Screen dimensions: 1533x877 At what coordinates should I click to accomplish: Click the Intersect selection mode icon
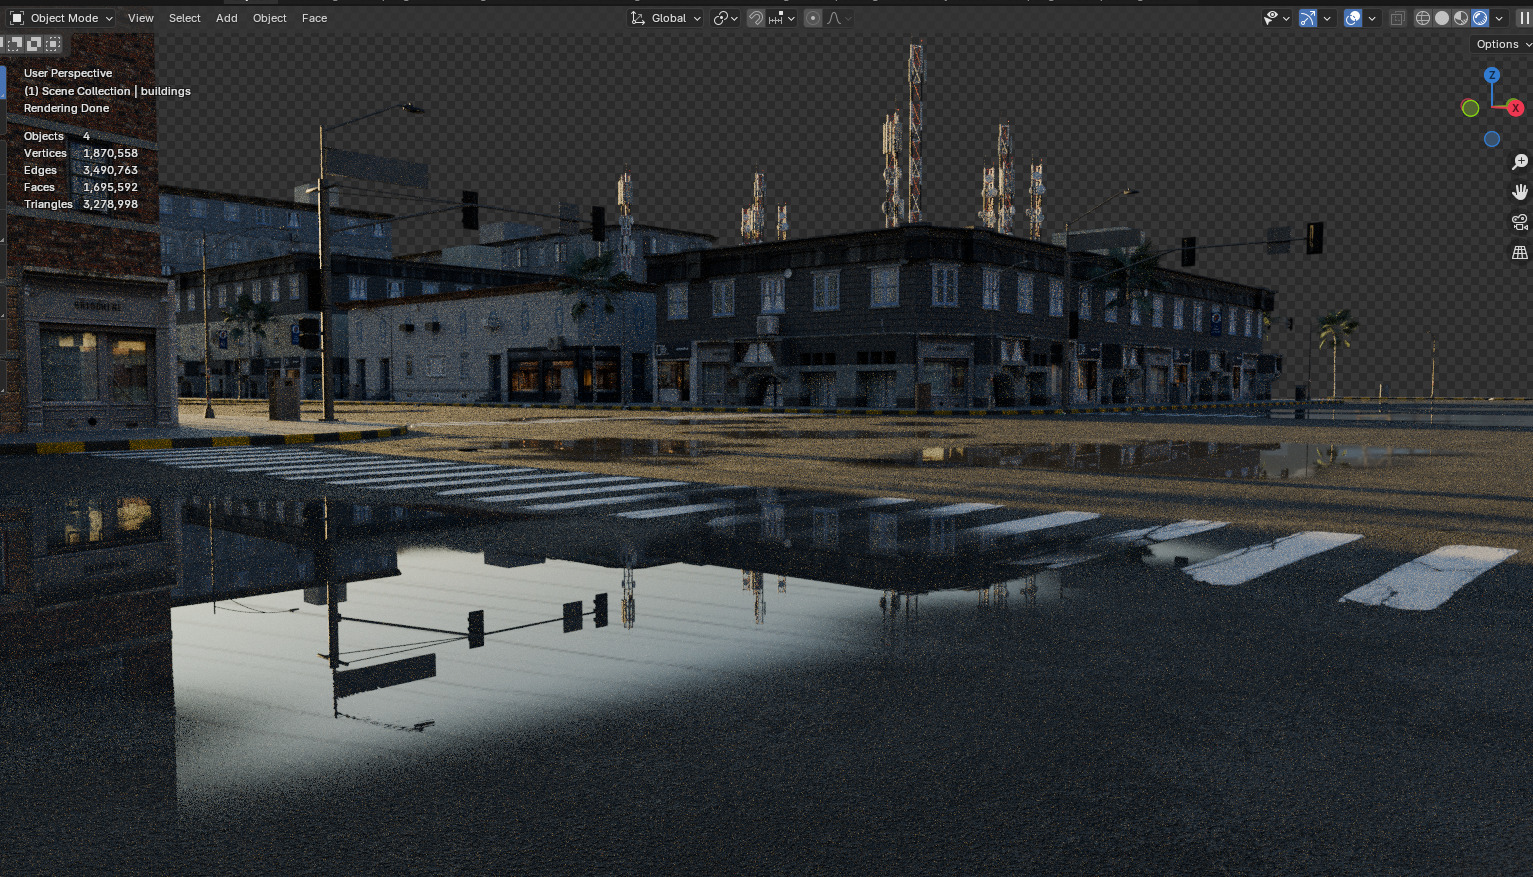coord(53,44)
